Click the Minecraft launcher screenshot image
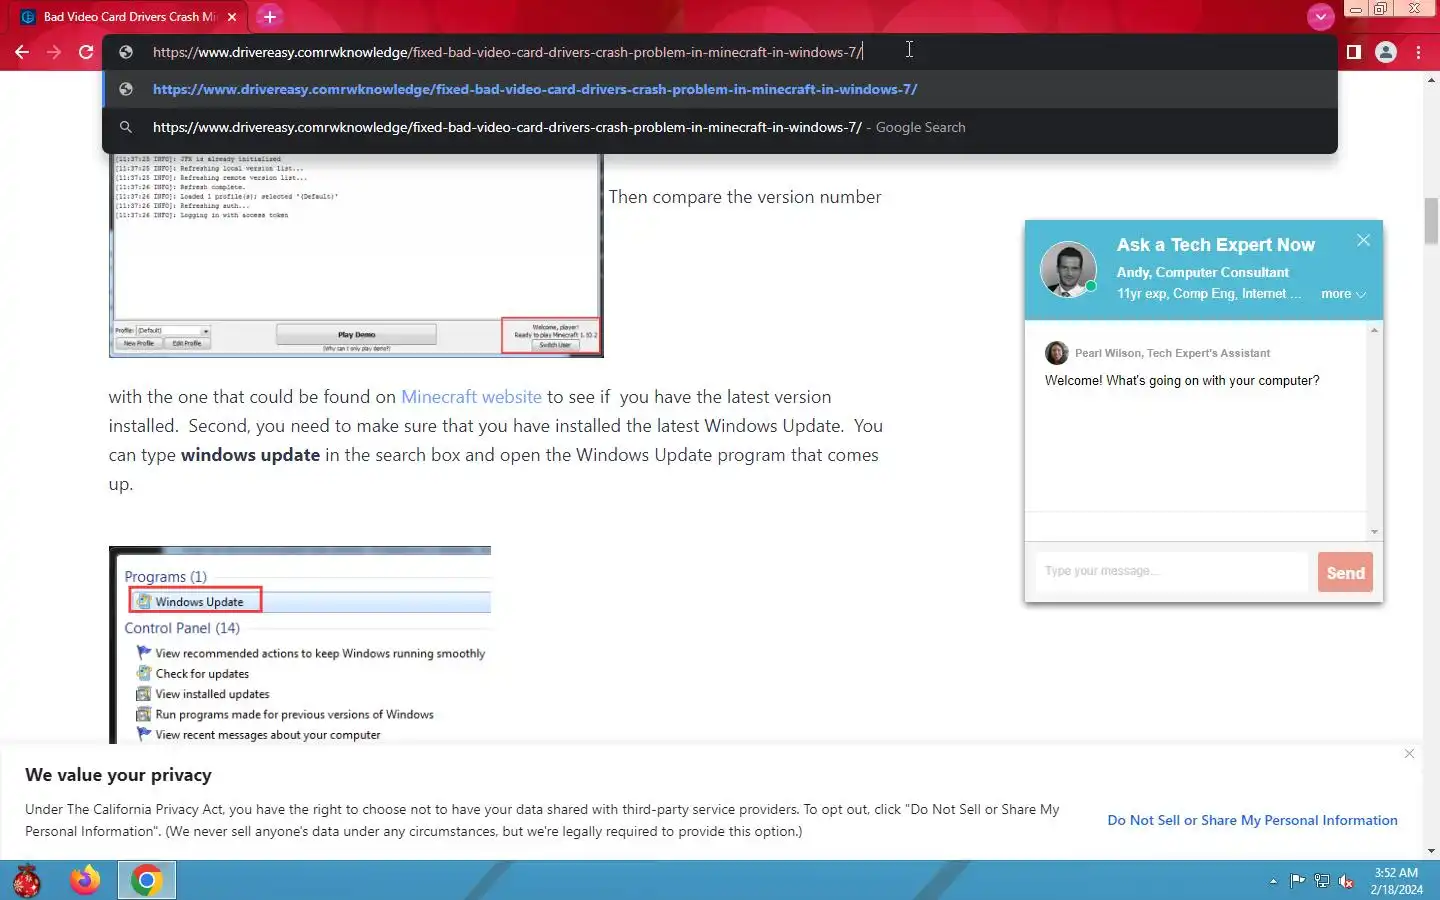Screen dimensions: 1440x900 [x=356, y=255]
